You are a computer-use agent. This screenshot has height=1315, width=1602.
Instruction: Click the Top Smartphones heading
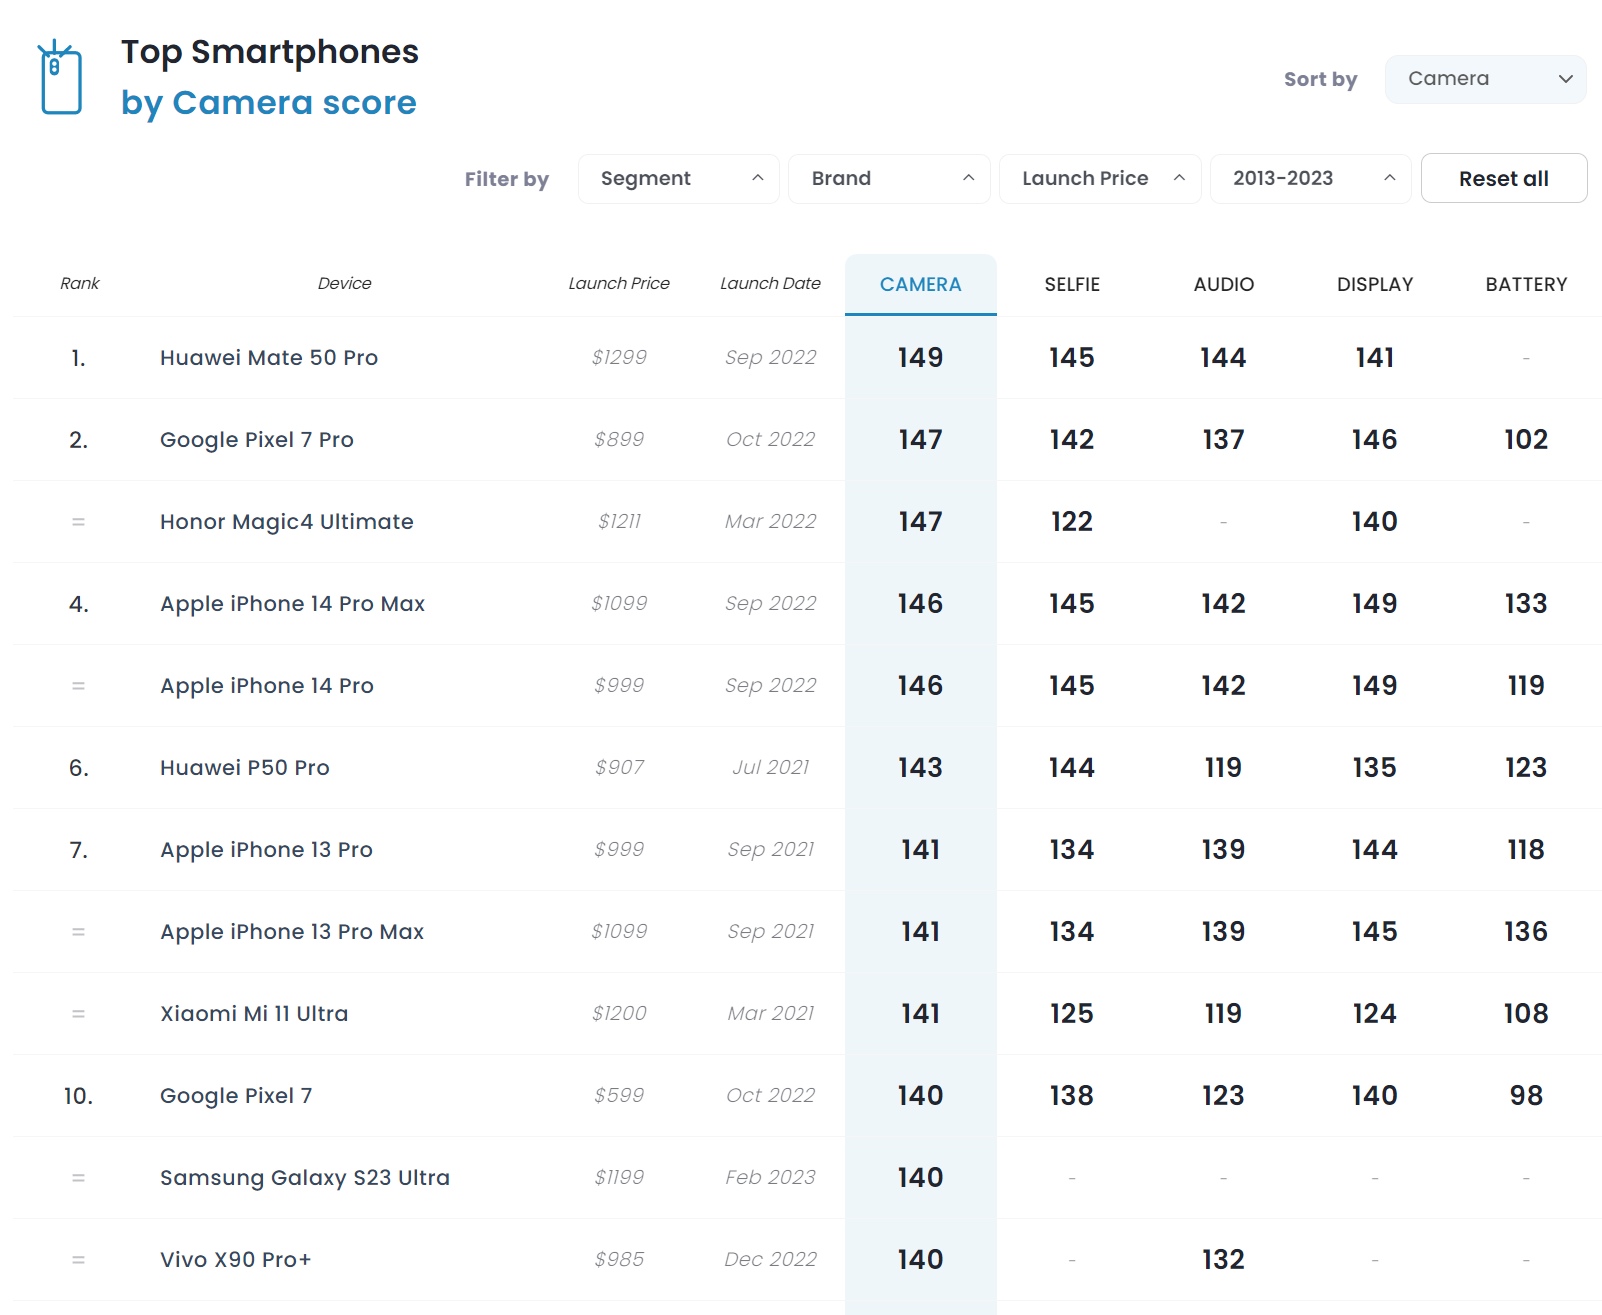click(x=270, y=52)
